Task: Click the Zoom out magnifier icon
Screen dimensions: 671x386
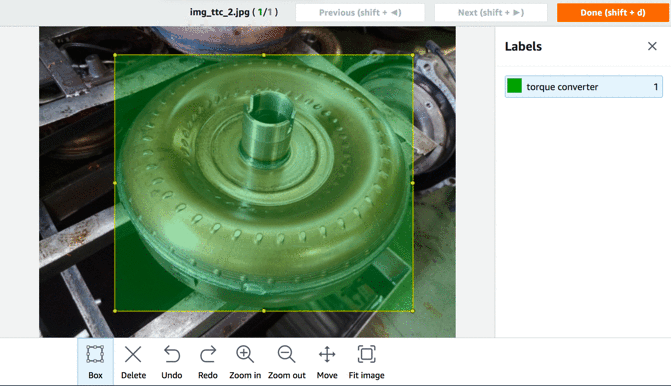Action: coord(286,355)
